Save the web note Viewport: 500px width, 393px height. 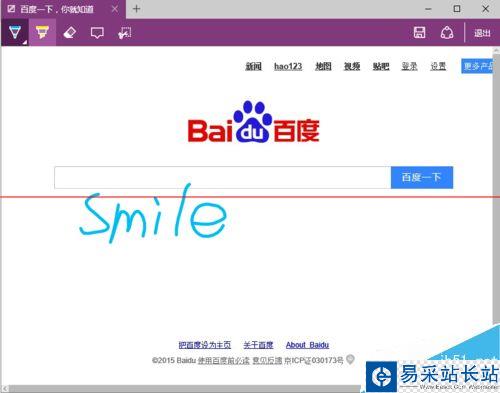click(419, 33)
